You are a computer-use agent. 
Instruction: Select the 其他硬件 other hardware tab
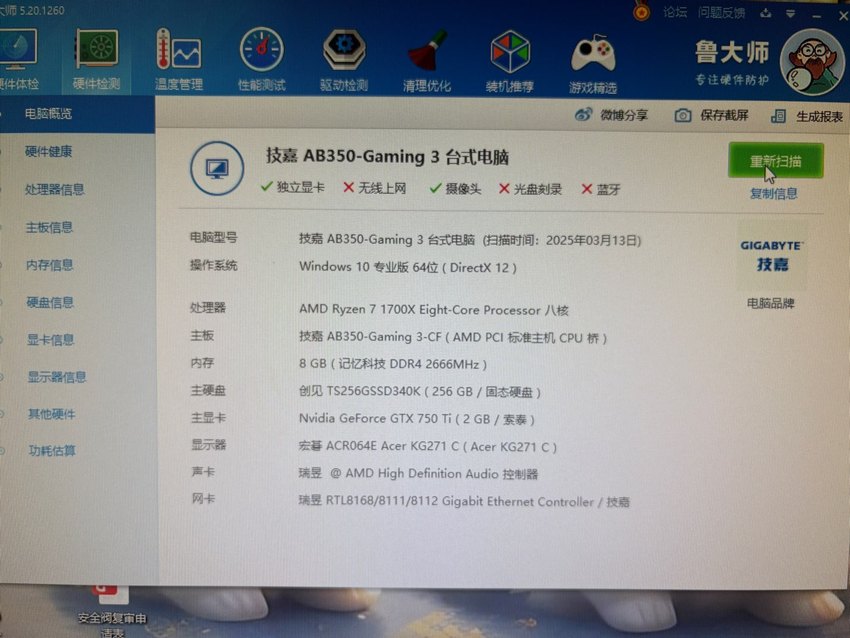pyautogui.click(x=51, y=414)
